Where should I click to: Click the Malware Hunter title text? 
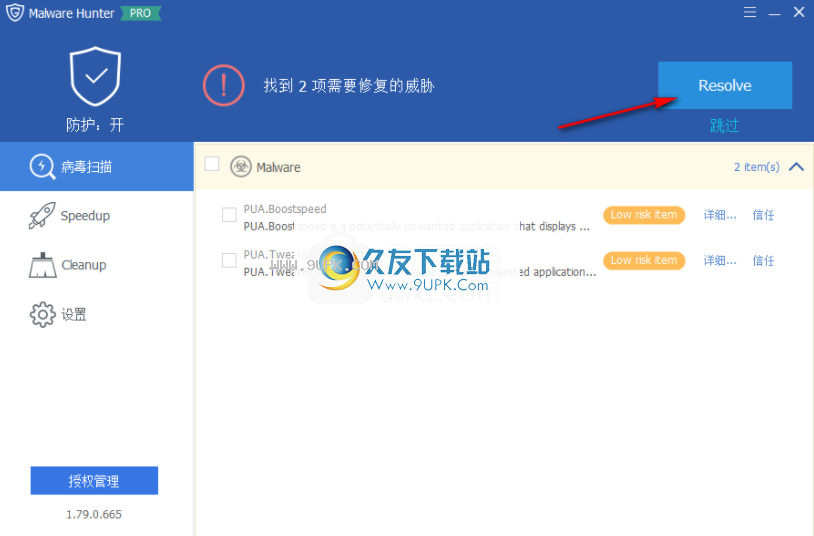(x=72, y=14)
